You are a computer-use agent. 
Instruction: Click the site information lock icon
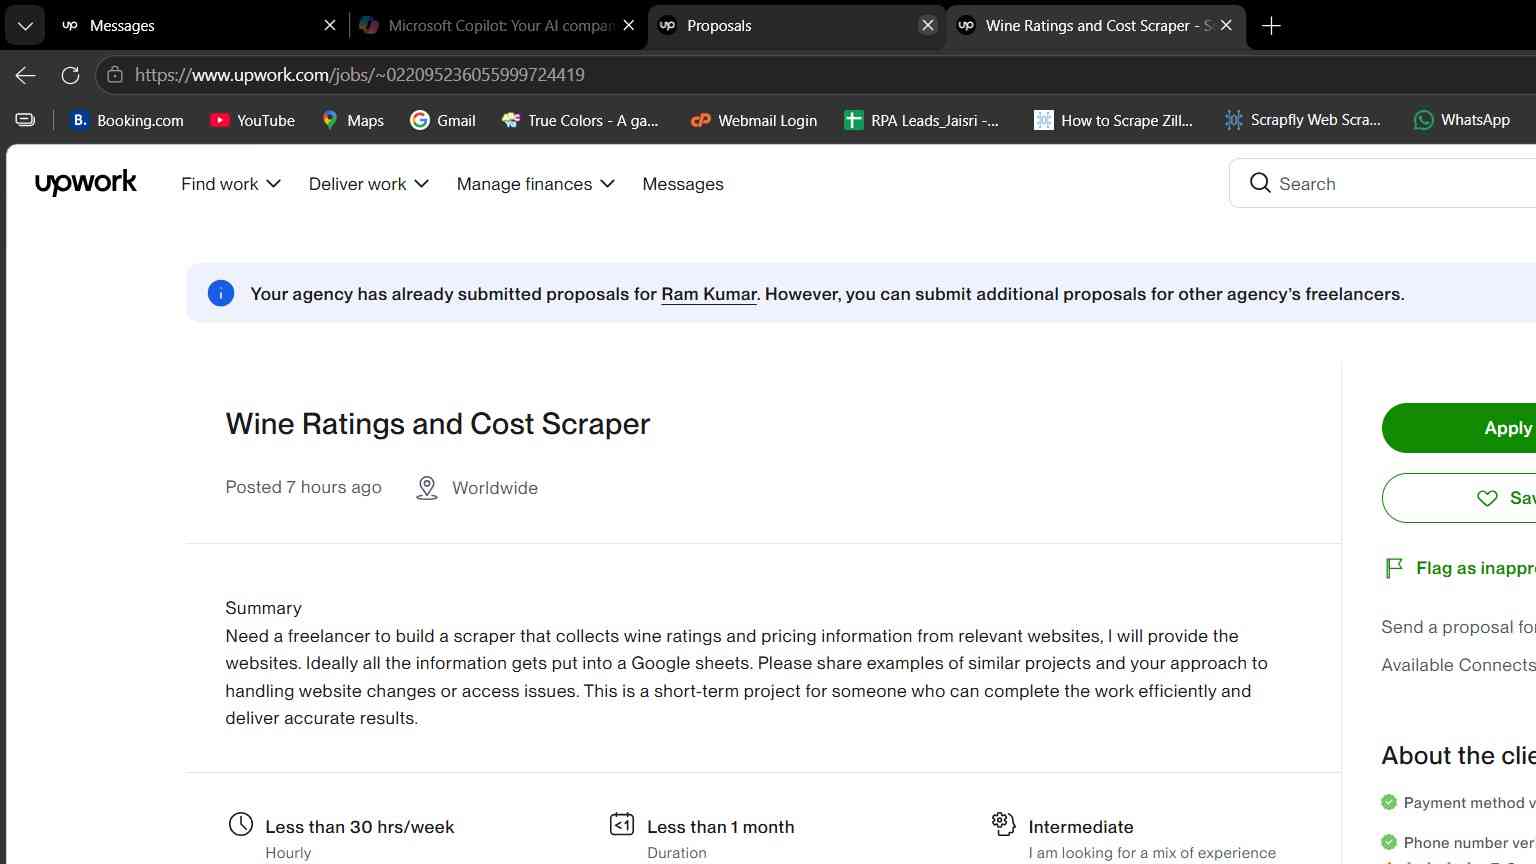click(115, 75)
